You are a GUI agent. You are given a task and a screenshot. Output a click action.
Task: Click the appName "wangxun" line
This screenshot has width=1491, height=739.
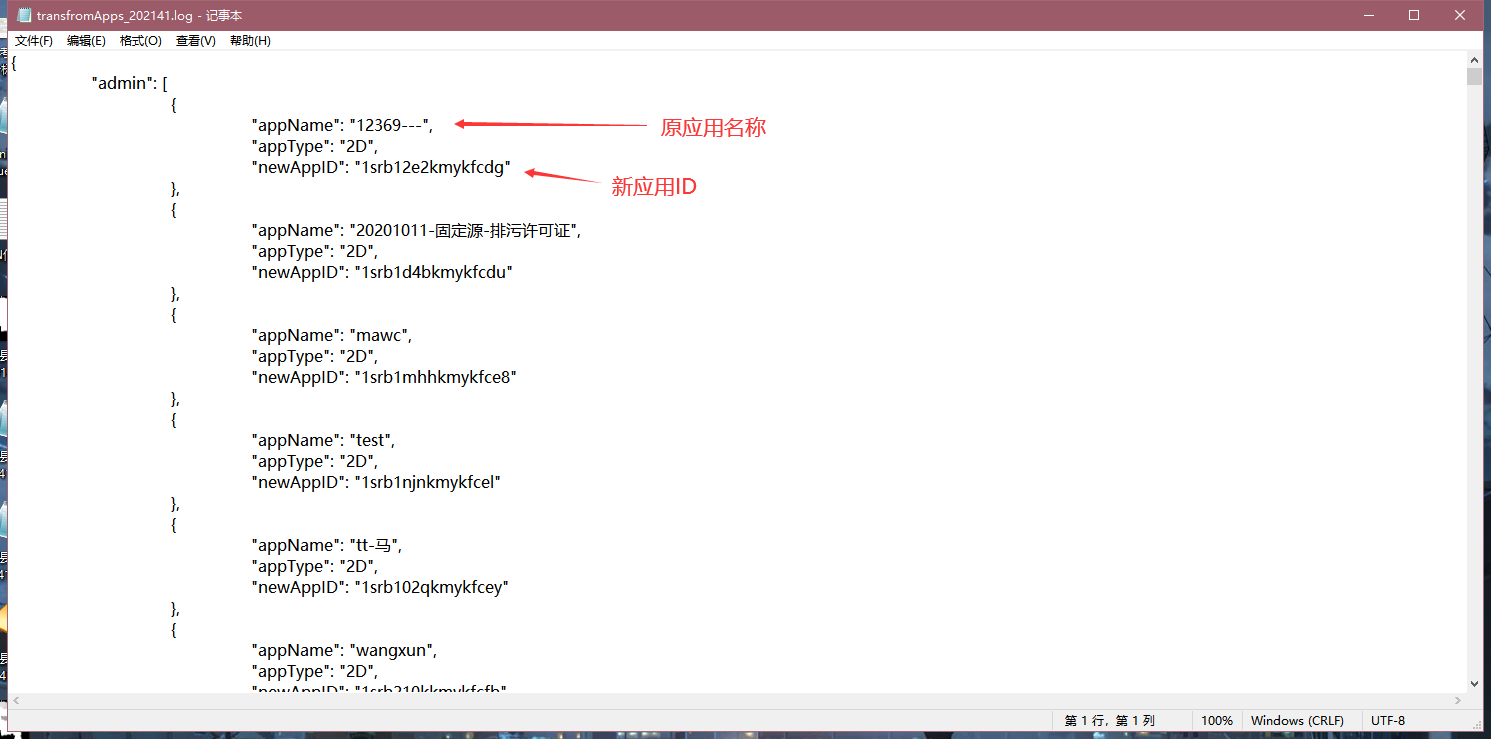344,650
